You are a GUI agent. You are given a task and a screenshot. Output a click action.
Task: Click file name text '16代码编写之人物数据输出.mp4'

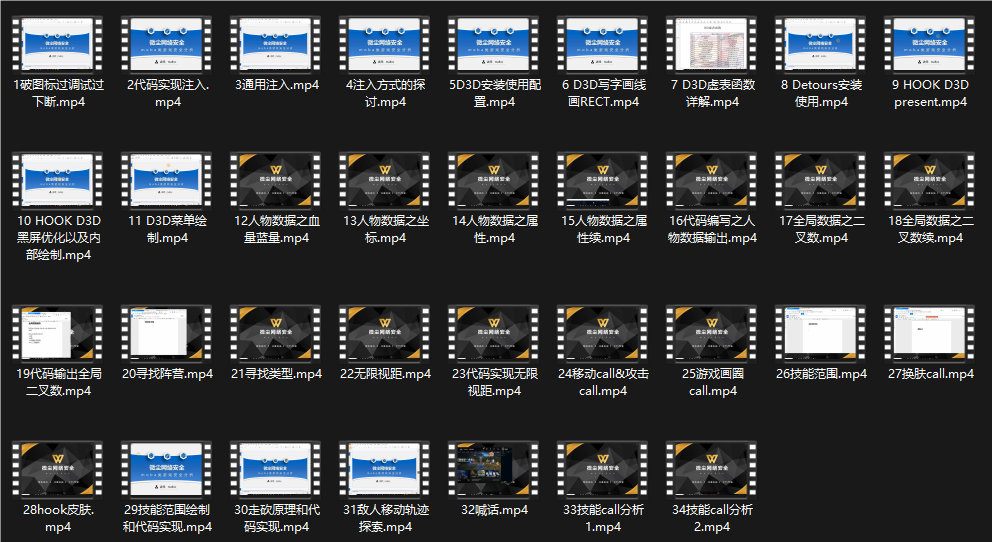point(712,230)
